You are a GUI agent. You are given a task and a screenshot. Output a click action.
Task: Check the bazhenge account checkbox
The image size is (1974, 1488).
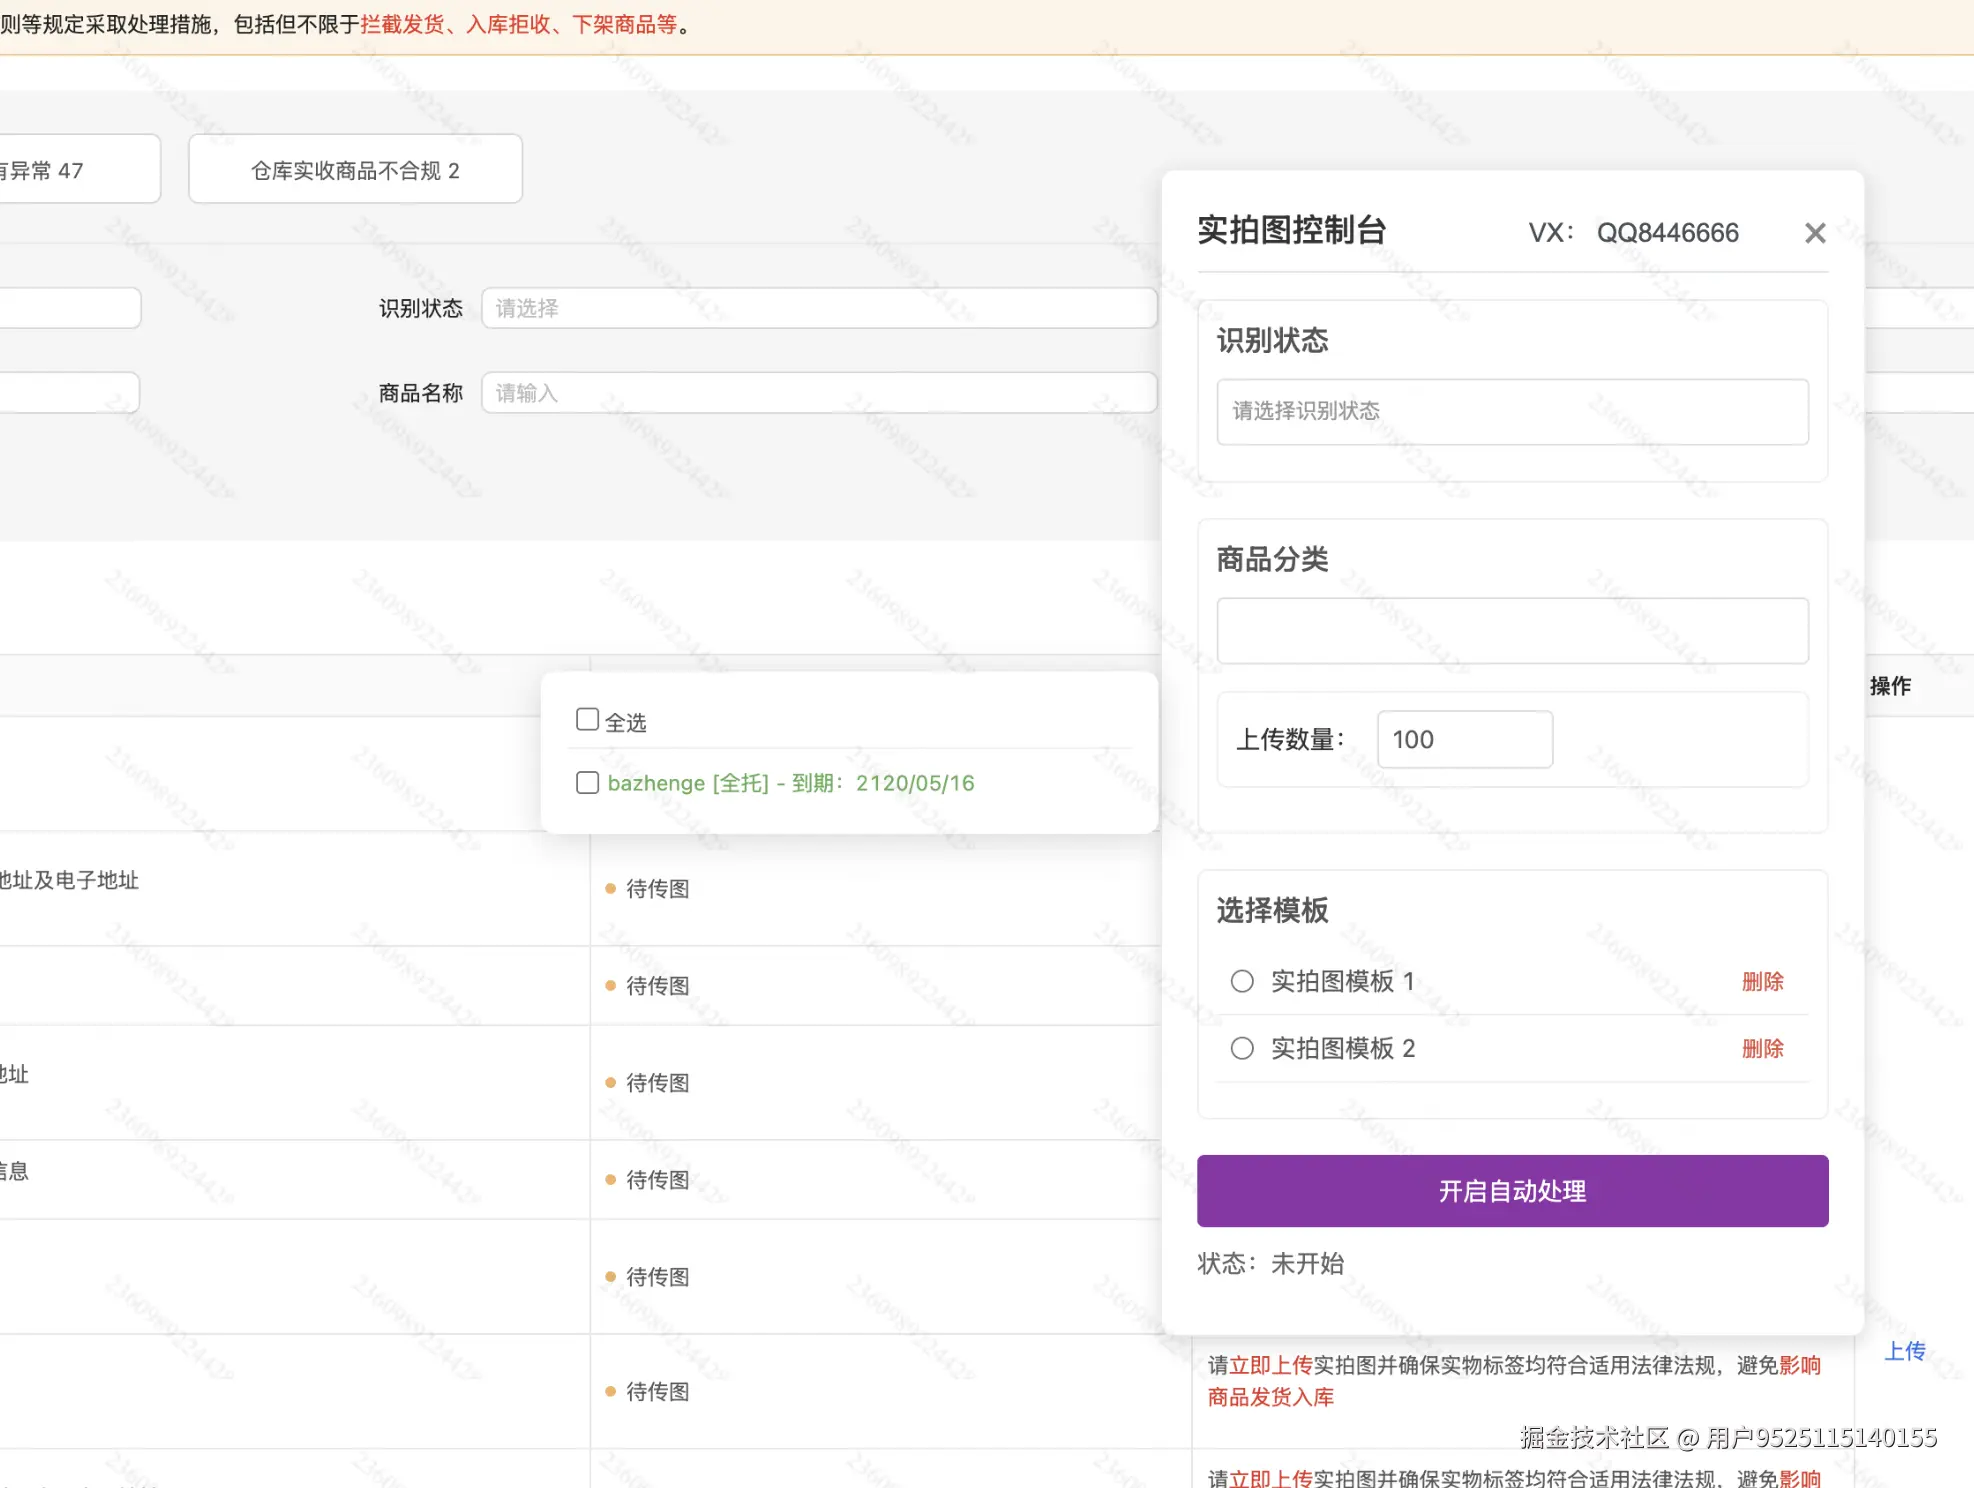click(x=587, y=783)
